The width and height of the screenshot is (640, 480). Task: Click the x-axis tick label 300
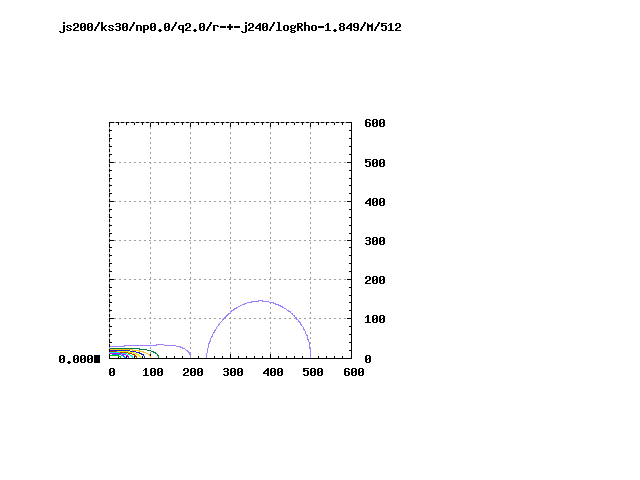point(233,372)
